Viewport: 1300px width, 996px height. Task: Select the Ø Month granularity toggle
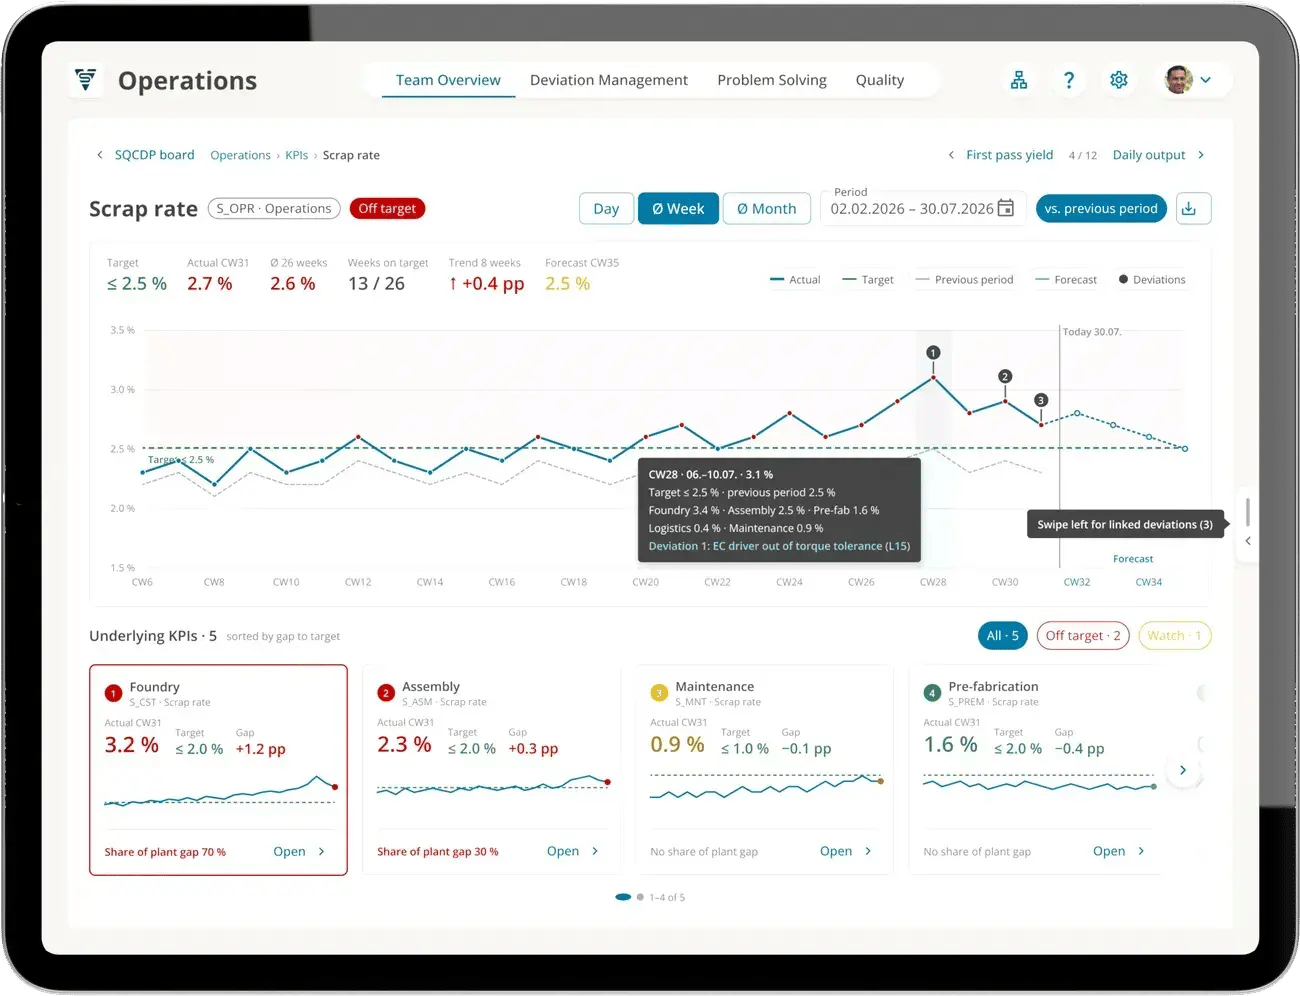tap(767, 208)
